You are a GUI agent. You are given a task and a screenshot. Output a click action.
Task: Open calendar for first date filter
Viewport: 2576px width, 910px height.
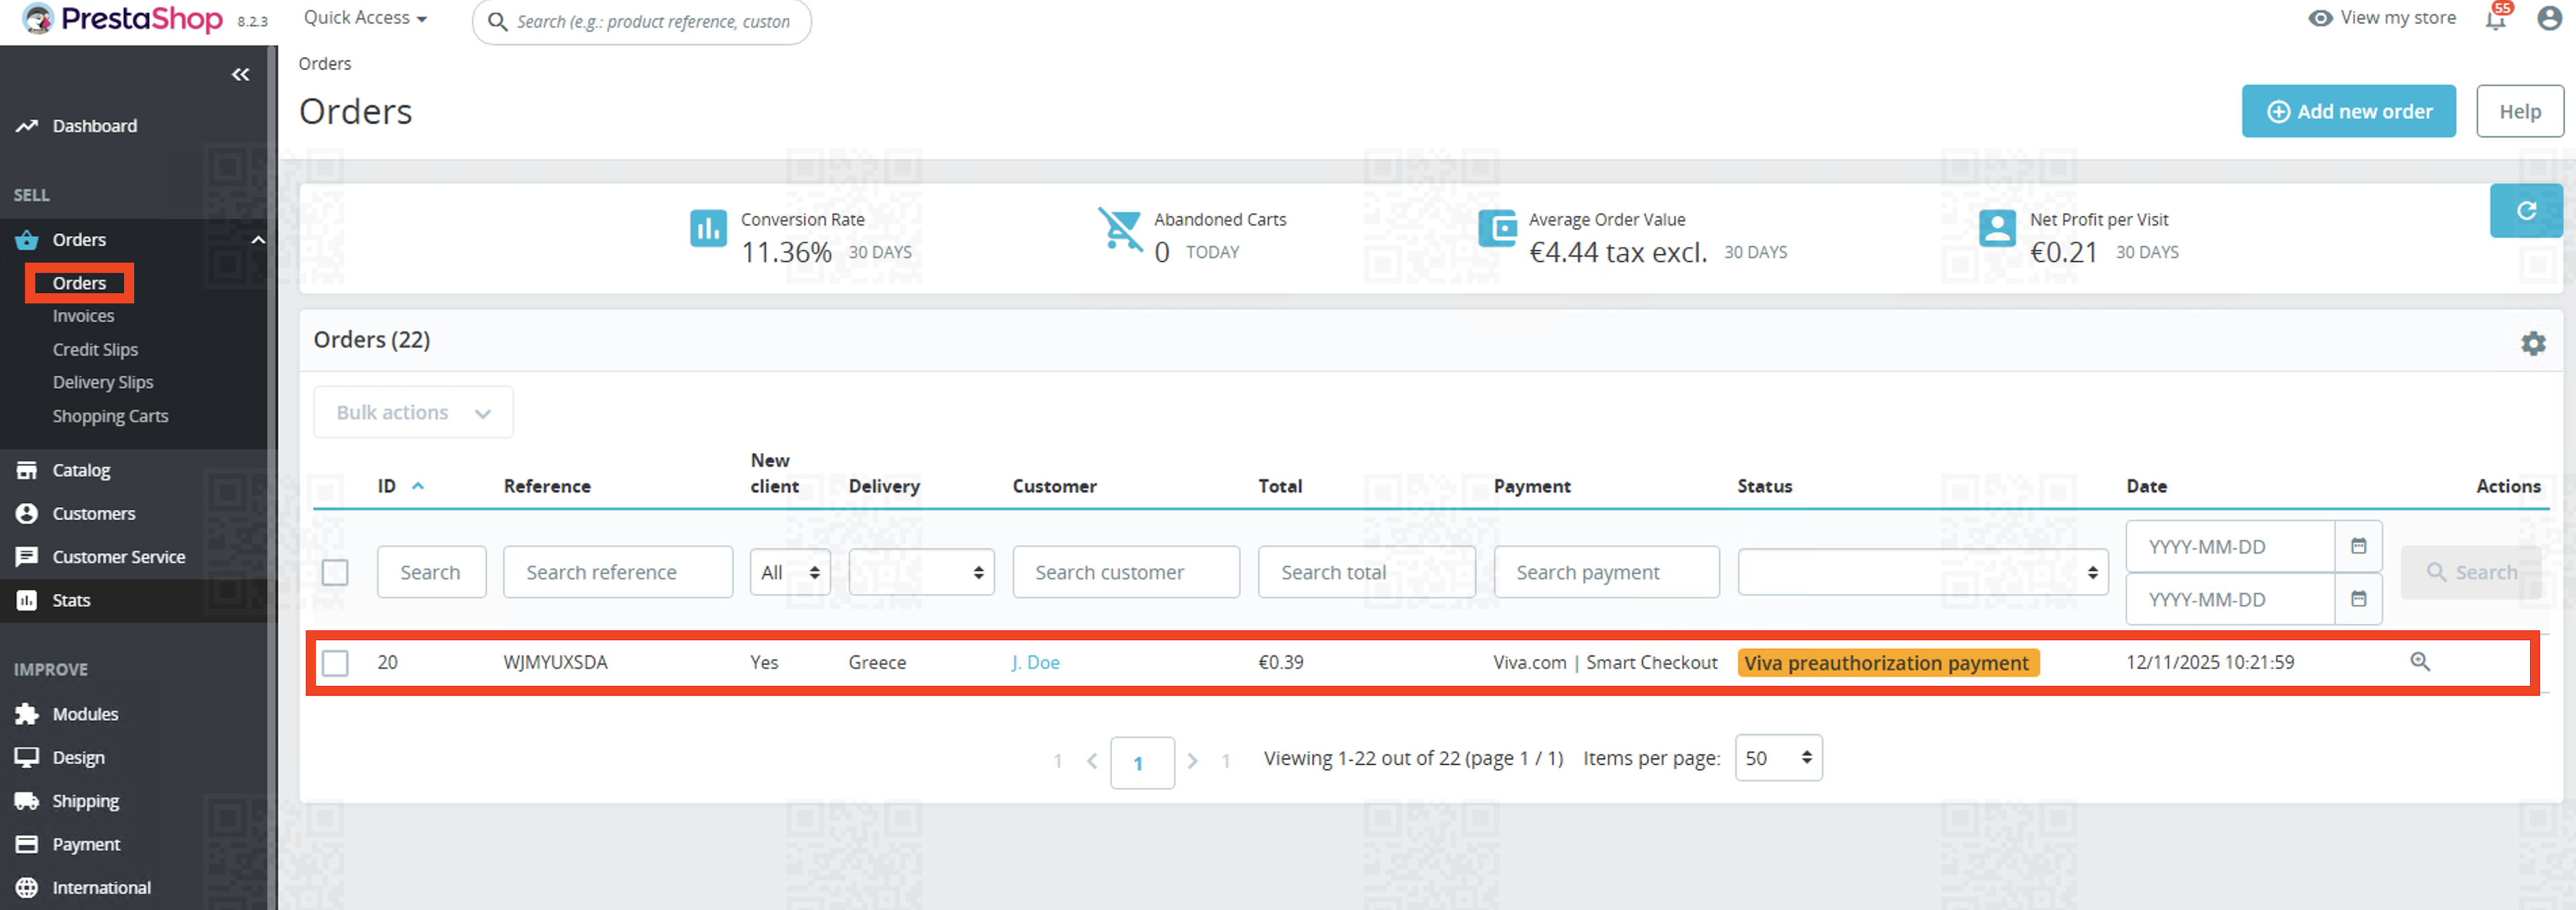pos(2358,546)
